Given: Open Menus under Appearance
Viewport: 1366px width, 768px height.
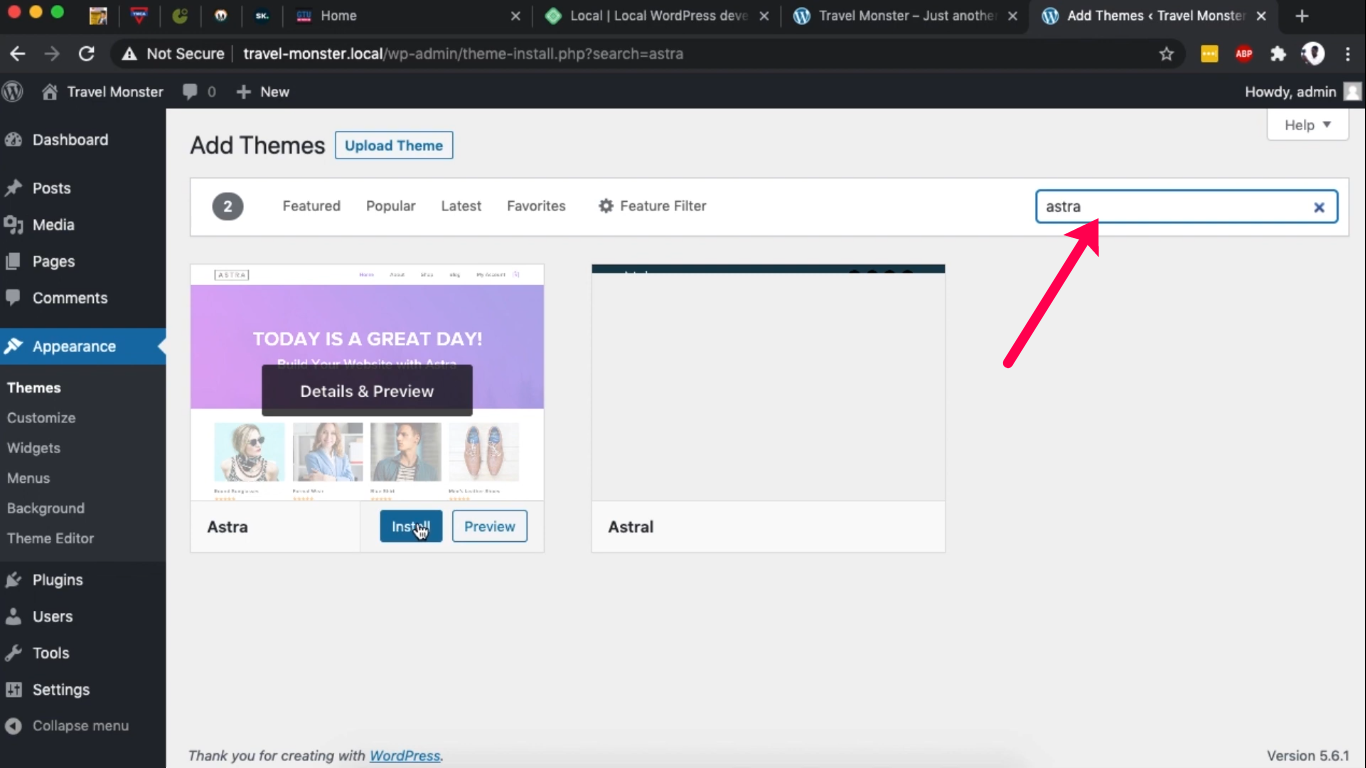Looking at the screenshot, I should click(x=28, y=478).
